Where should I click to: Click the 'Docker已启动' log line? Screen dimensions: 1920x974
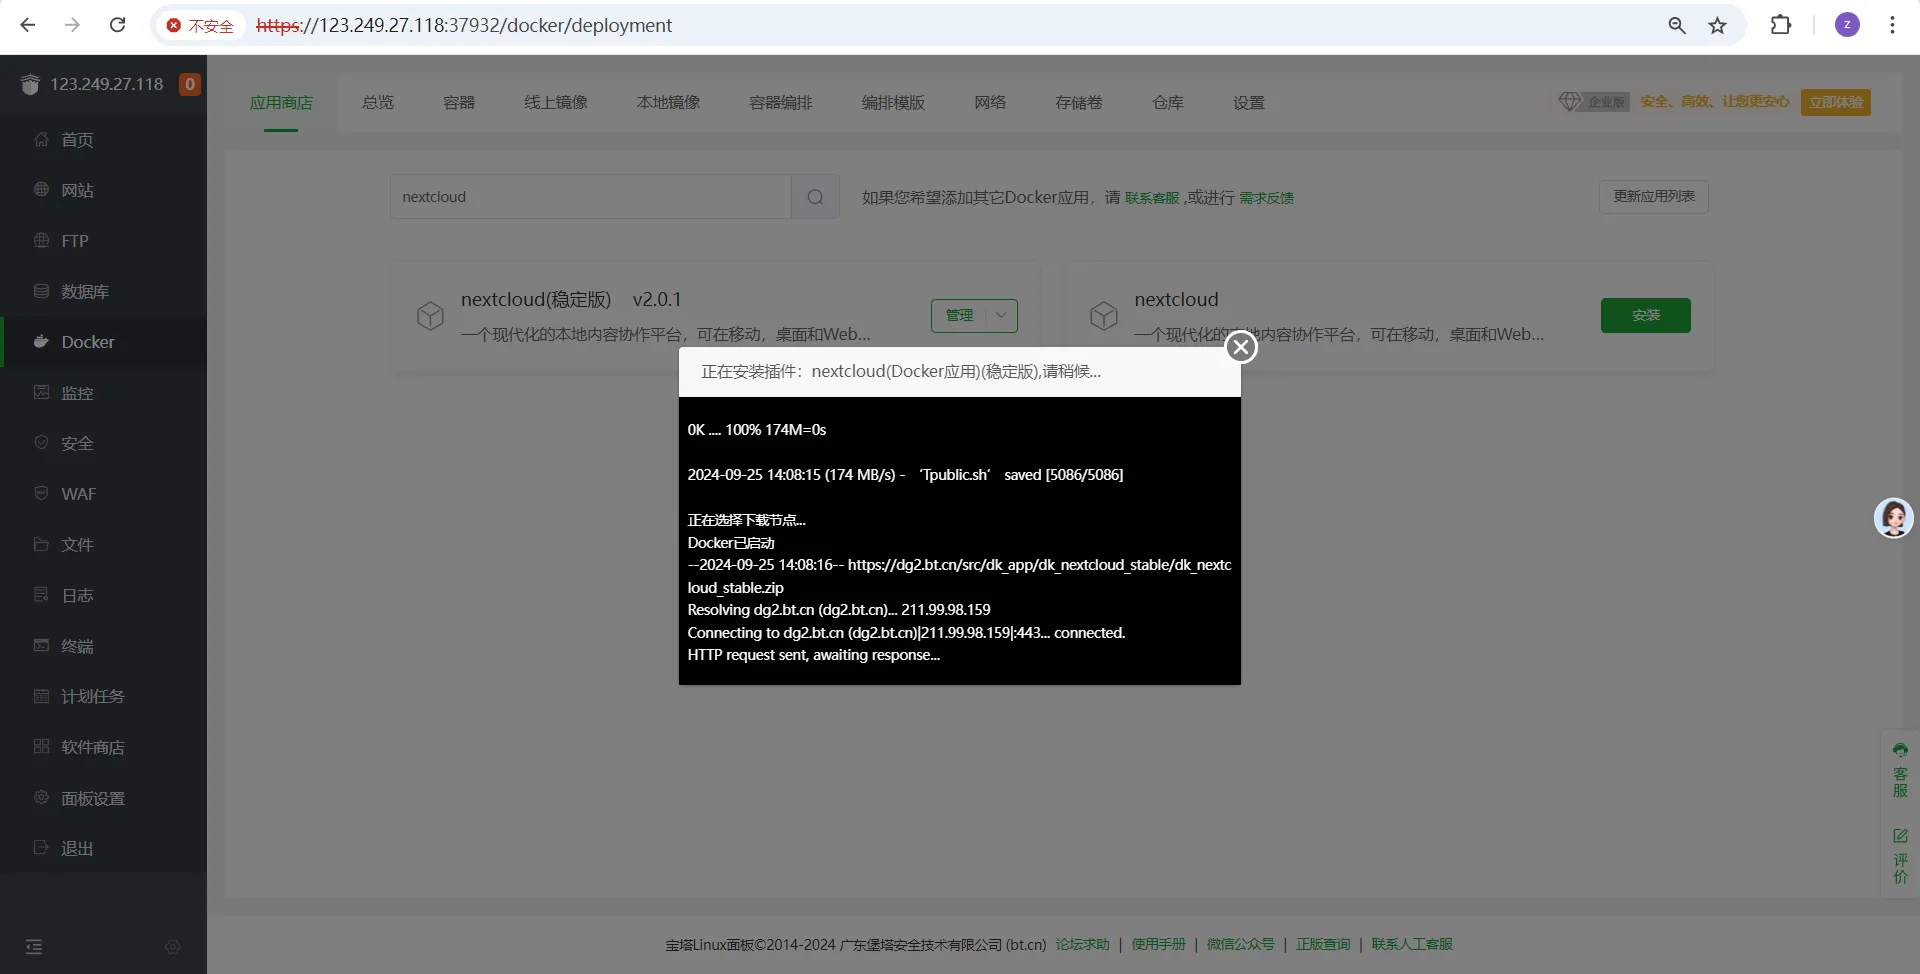(731, 543)
